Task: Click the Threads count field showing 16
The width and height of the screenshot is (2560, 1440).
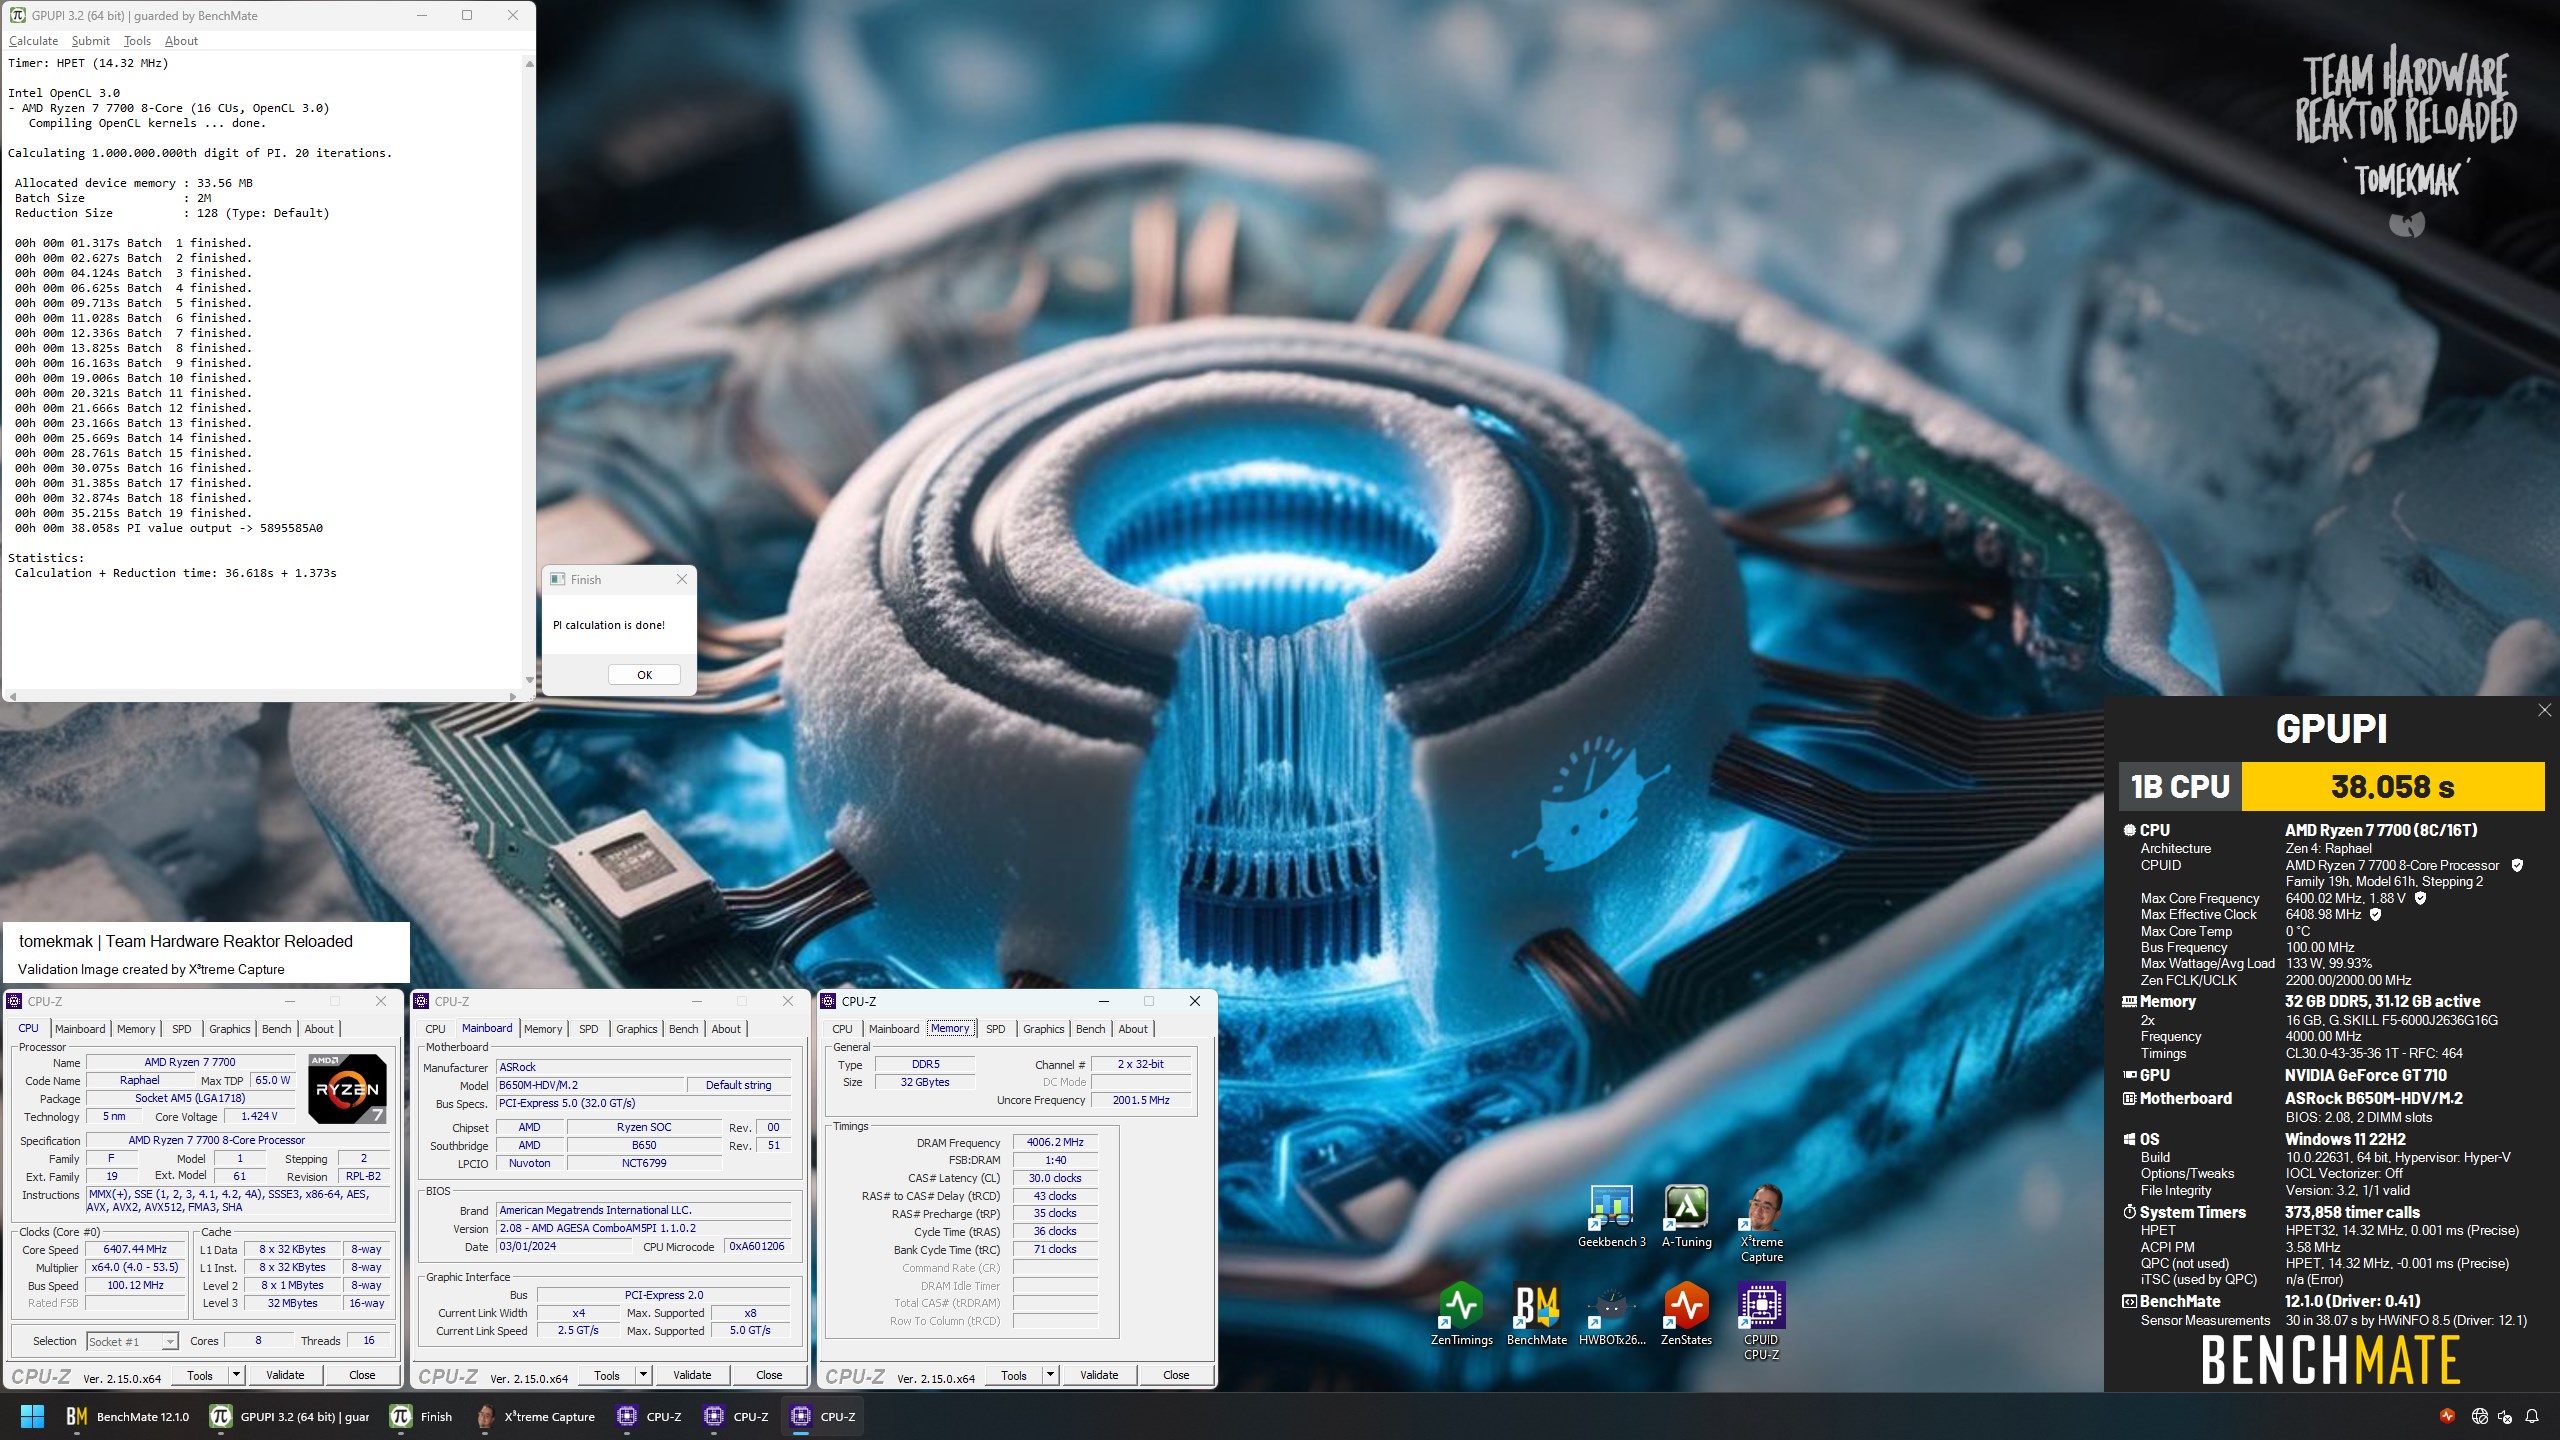Action: 369,1341
